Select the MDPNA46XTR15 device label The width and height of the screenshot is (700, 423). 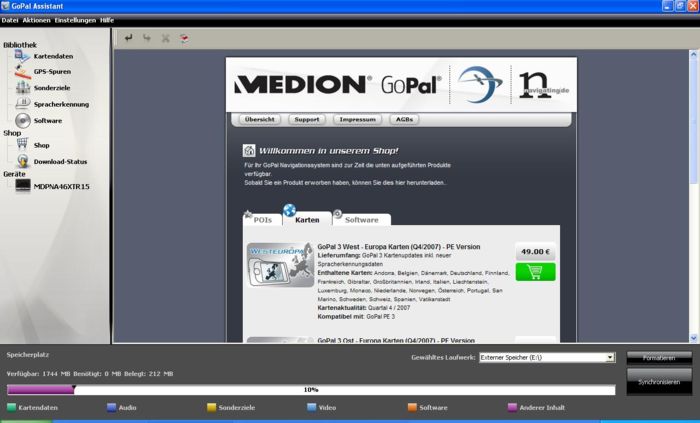(x=62, y=187)
